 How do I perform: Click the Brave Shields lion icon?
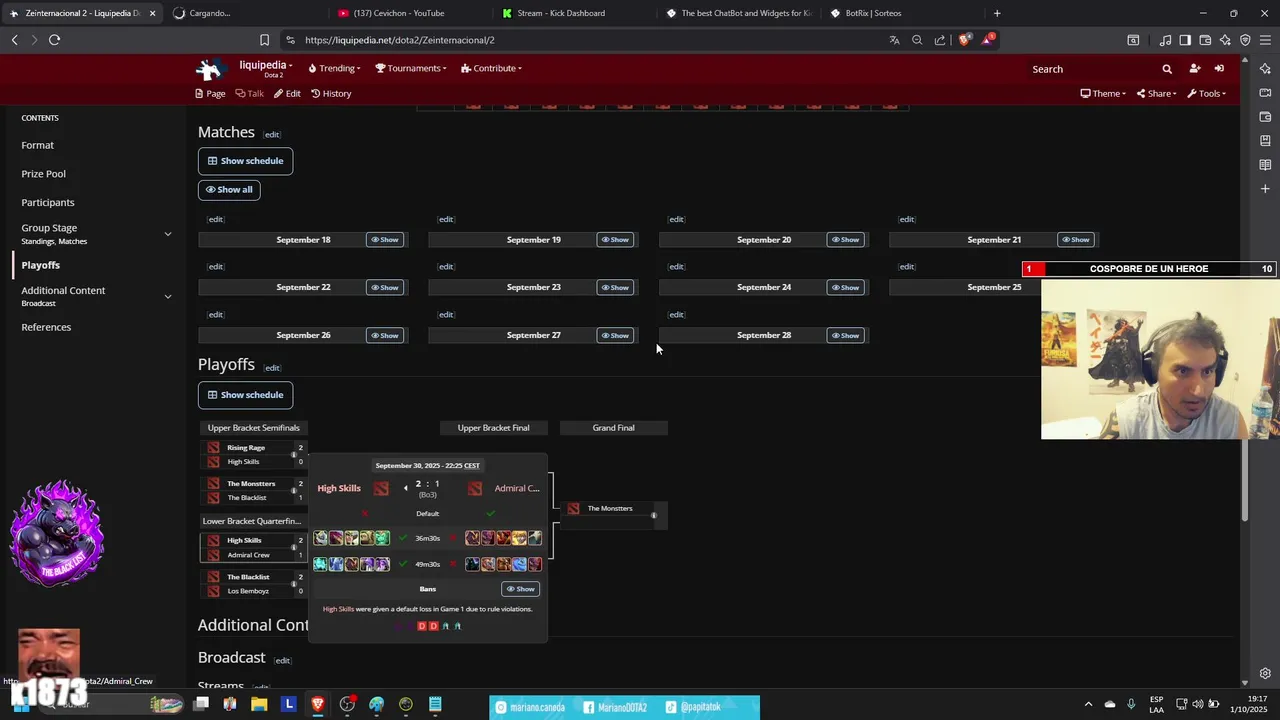964,40
